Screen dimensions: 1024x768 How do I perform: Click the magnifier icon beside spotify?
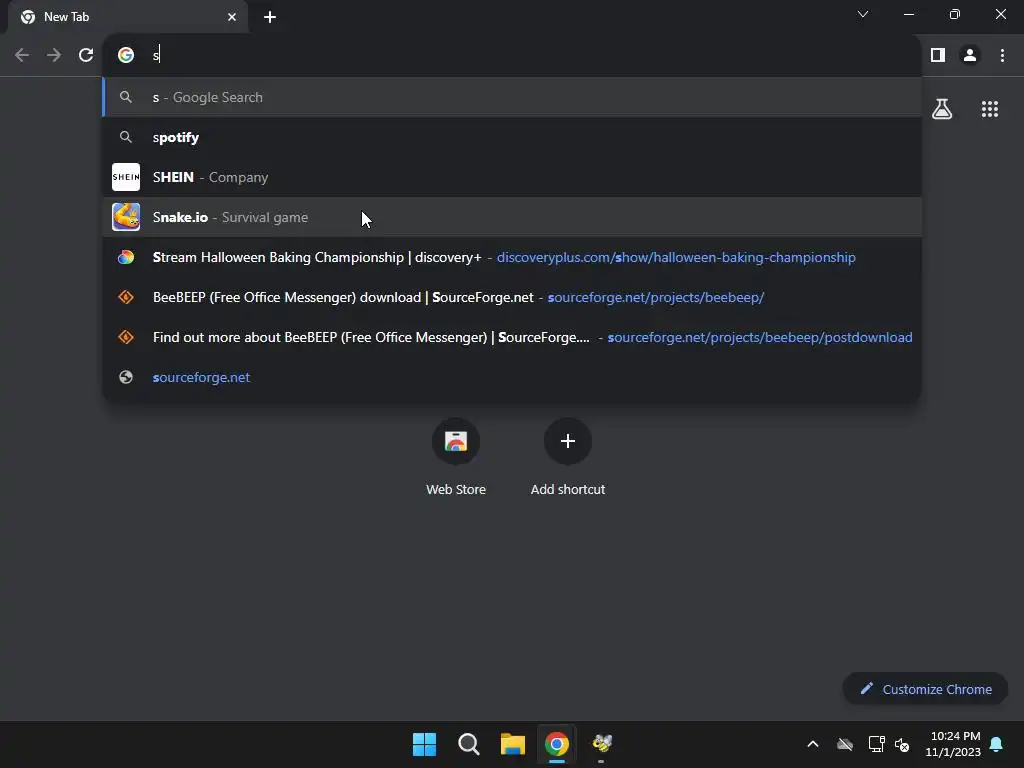tap(126, 137)
